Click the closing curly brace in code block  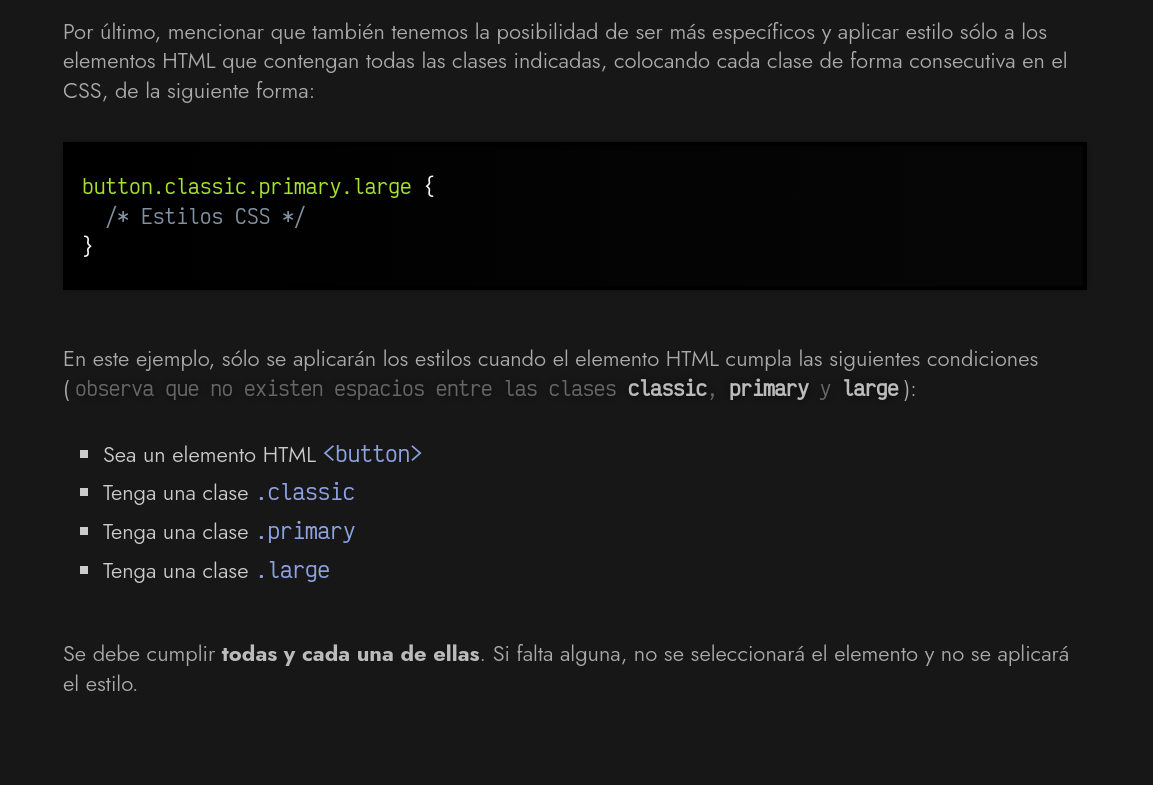pos(88,245)
